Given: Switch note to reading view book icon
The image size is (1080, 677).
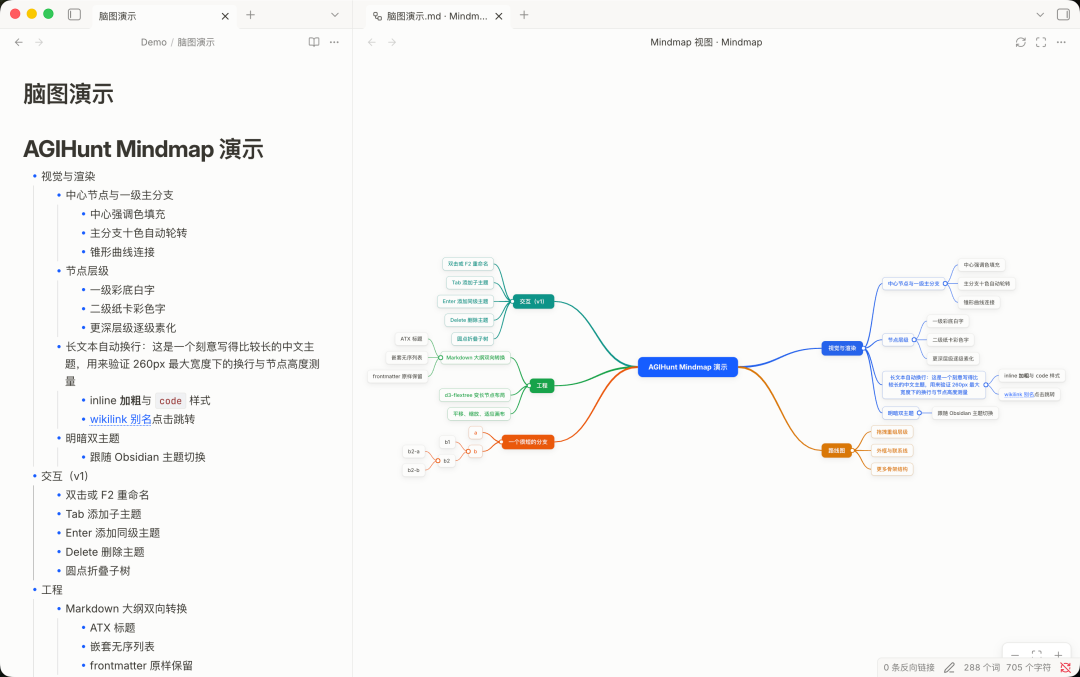Looking at the screenshot, I should [x=313, y=42].
